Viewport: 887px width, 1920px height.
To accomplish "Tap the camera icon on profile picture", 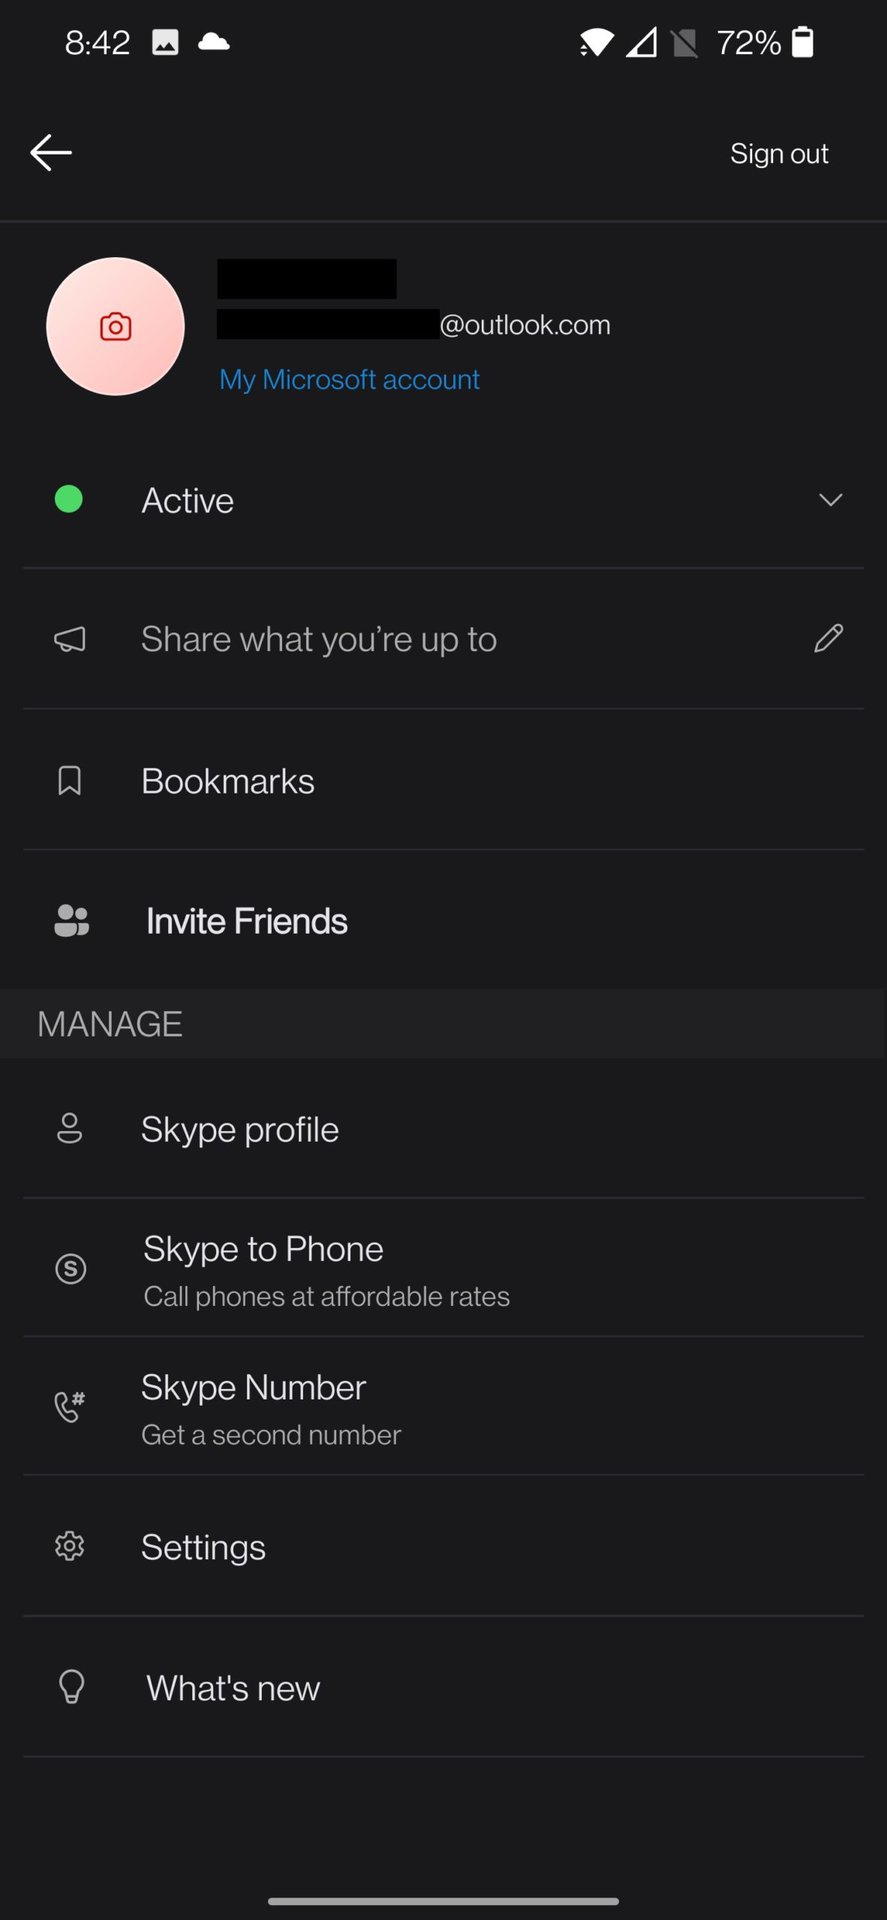I will click(116, 327).
